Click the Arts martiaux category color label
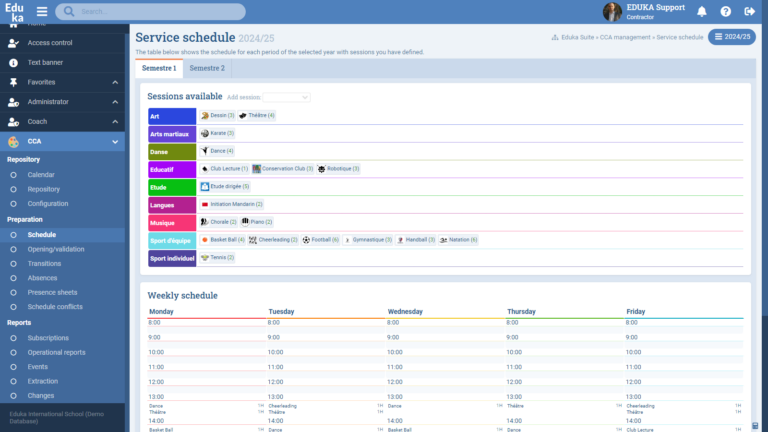This screenshot has height=432, width=768. (x=172, y=134)
